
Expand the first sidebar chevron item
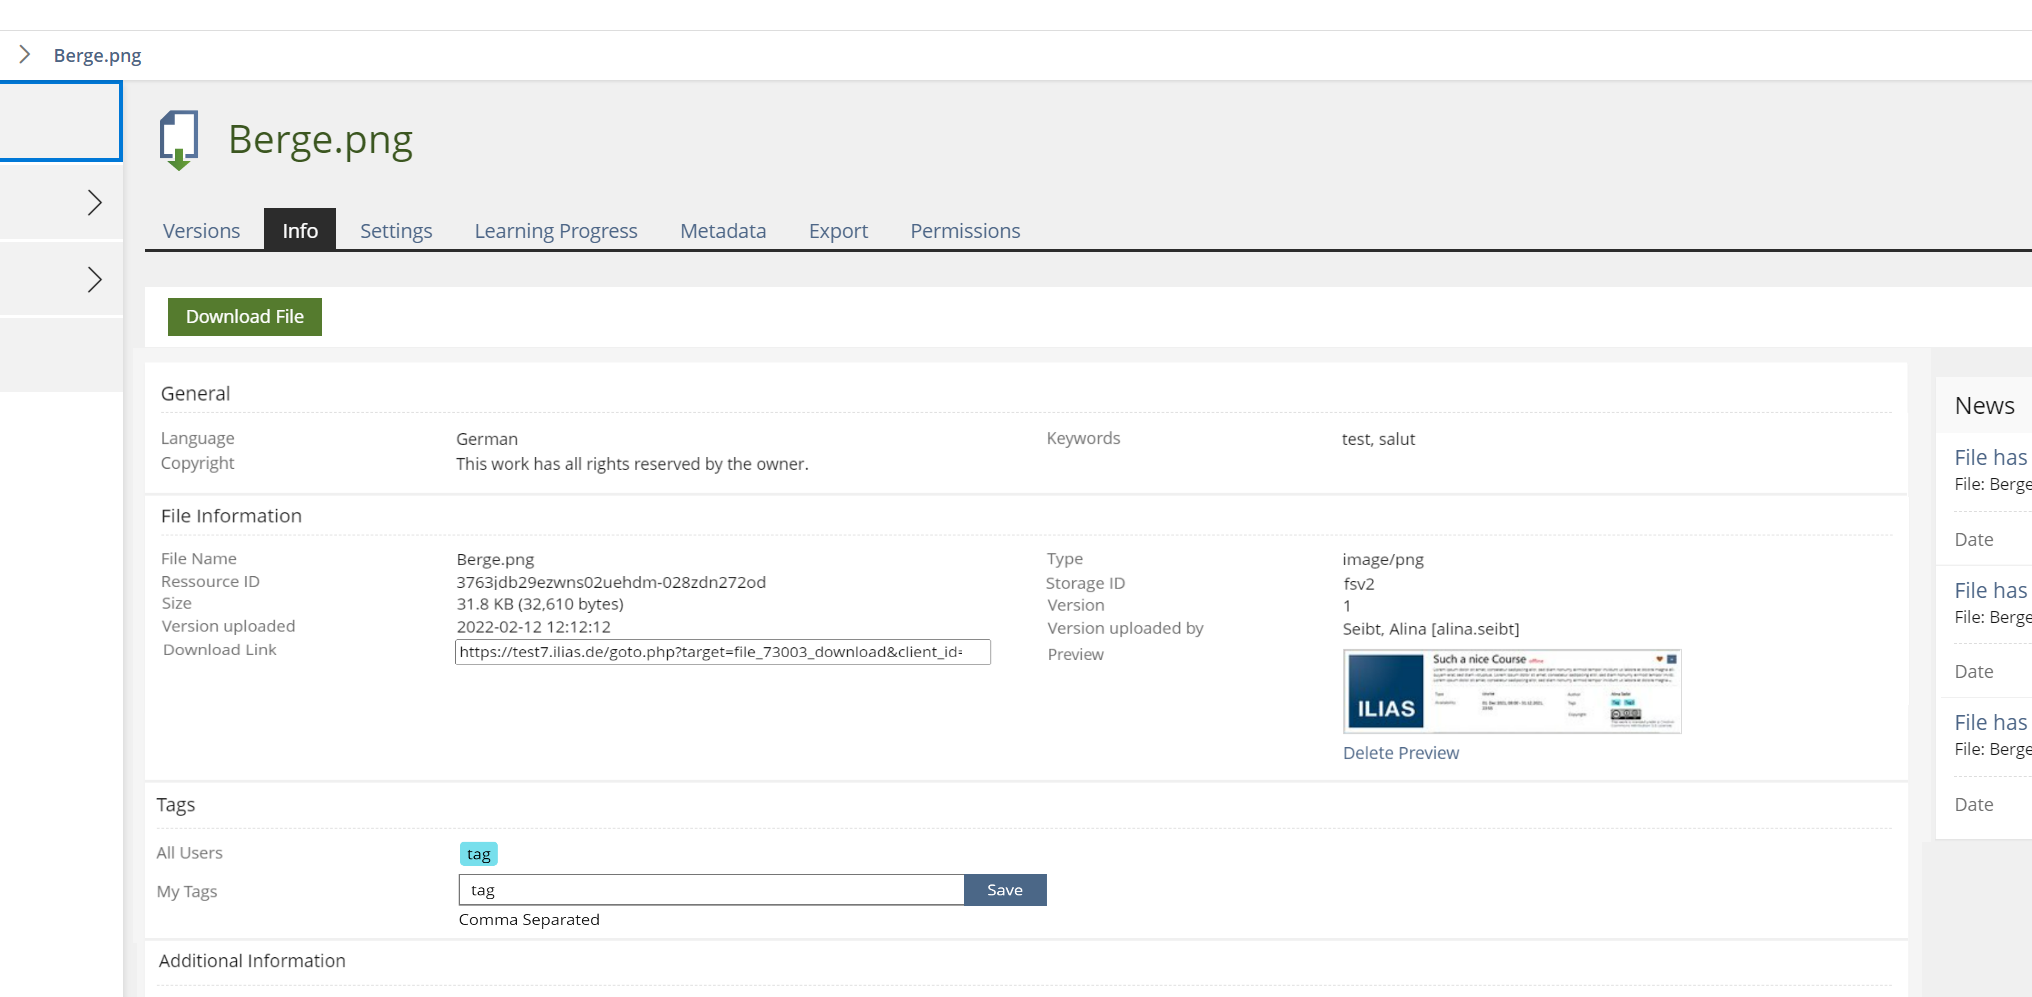[94, 203]
